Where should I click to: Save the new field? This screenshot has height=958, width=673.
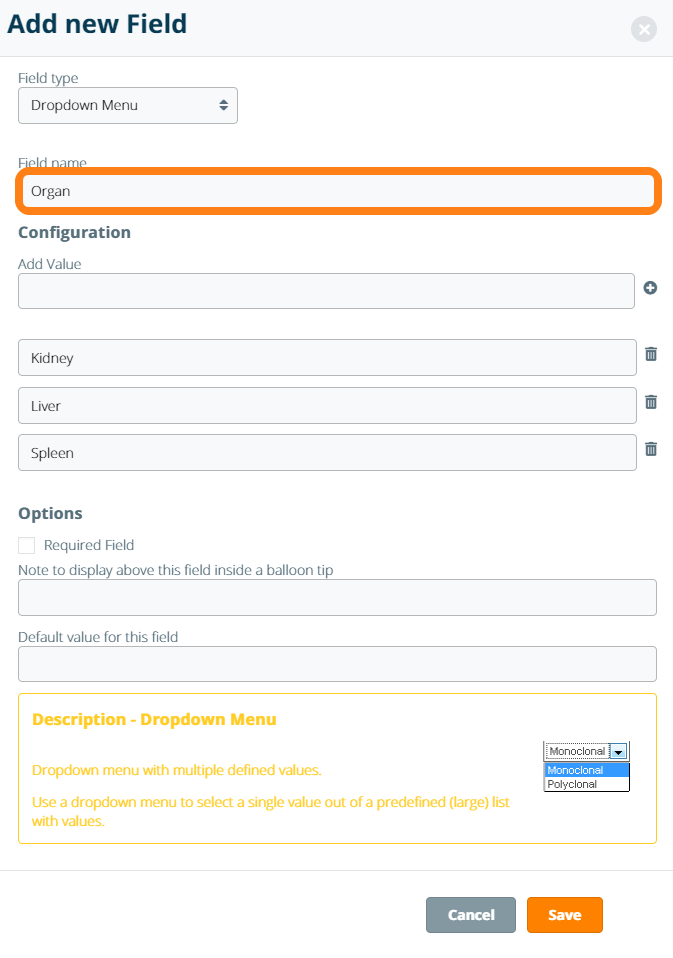pos(564,915)
